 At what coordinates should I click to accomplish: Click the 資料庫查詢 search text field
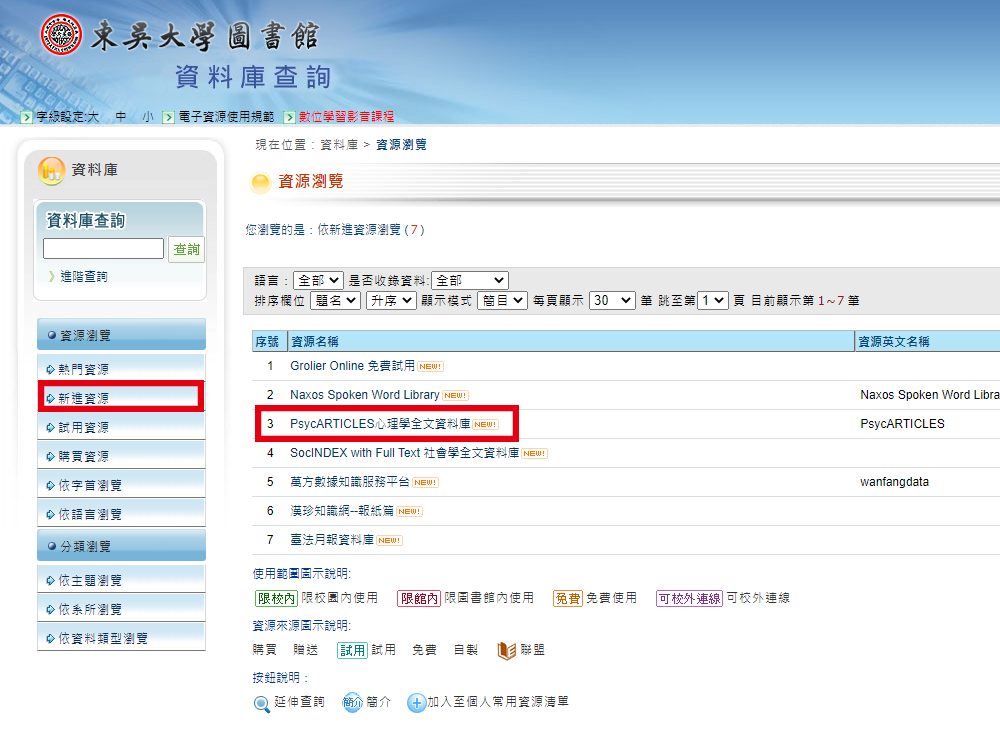pyautogui.click(x=103, y=249)
